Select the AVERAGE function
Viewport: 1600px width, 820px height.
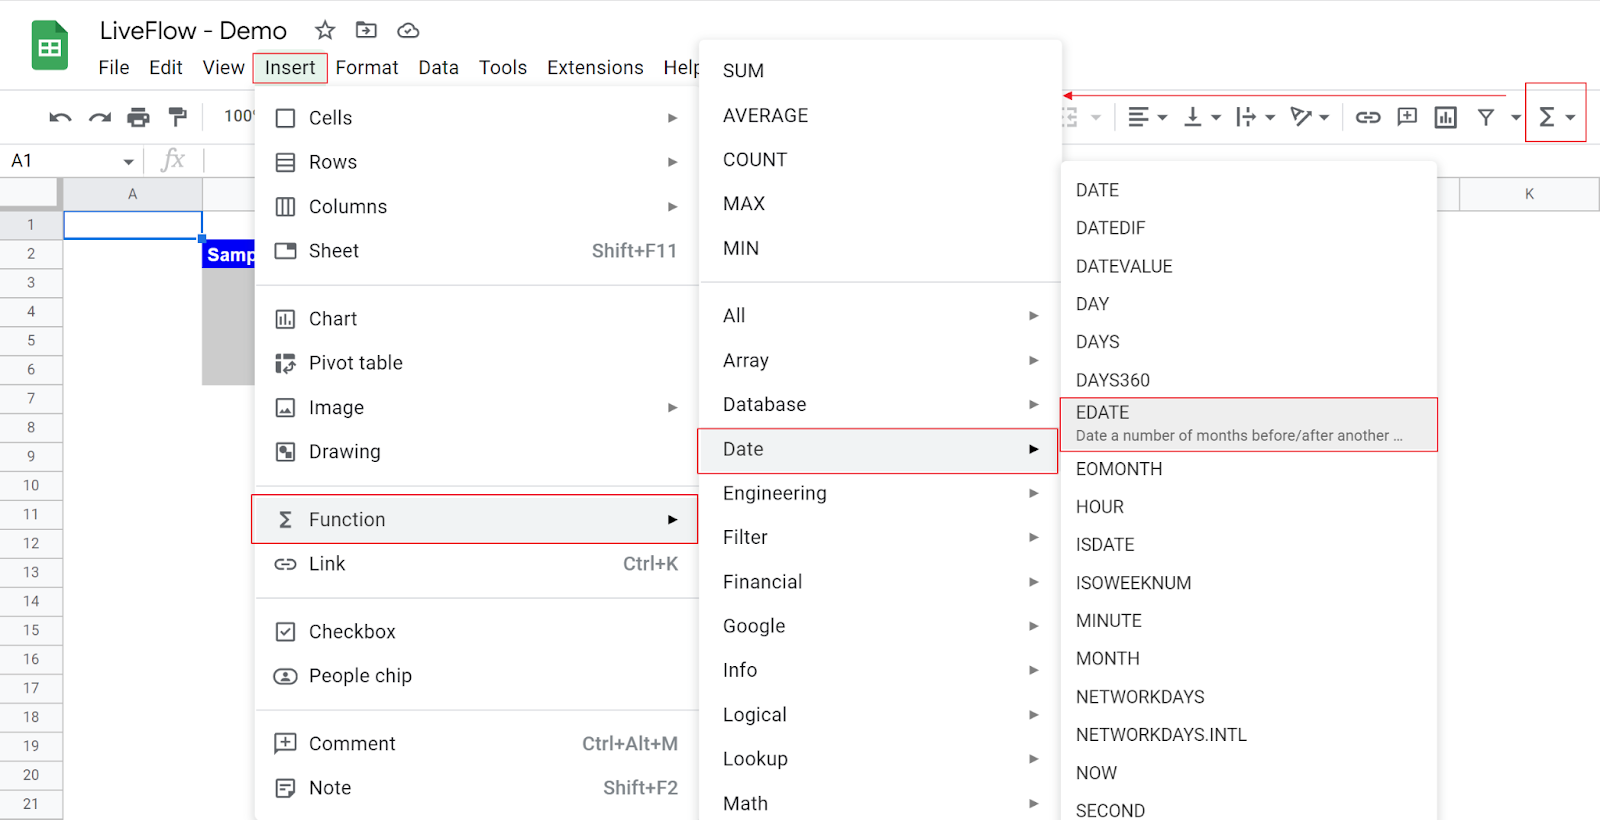pos(880,116)
